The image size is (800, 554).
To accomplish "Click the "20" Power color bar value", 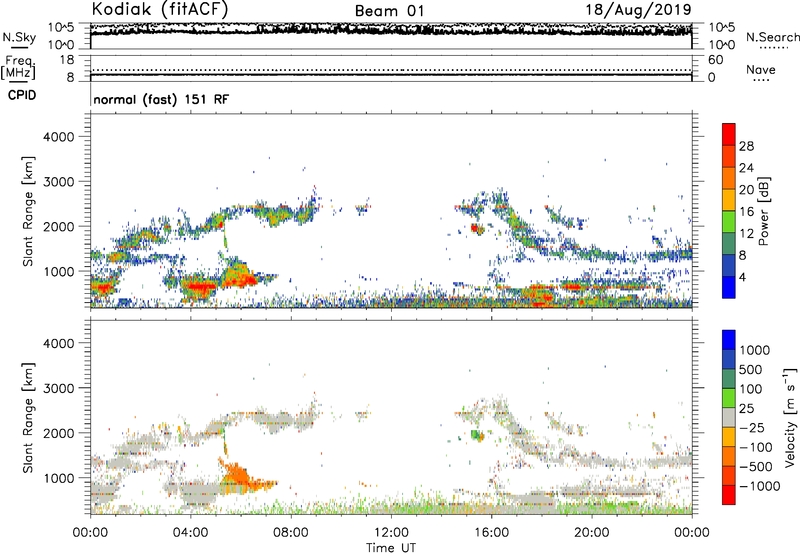I will point(746,190).
